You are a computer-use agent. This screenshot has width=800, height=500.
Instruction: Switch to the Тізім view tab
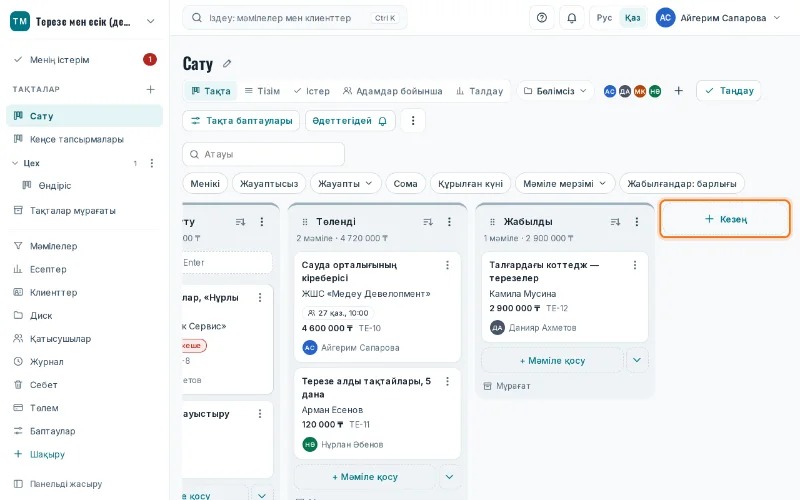pyautogui.click(x=262, y=91)
